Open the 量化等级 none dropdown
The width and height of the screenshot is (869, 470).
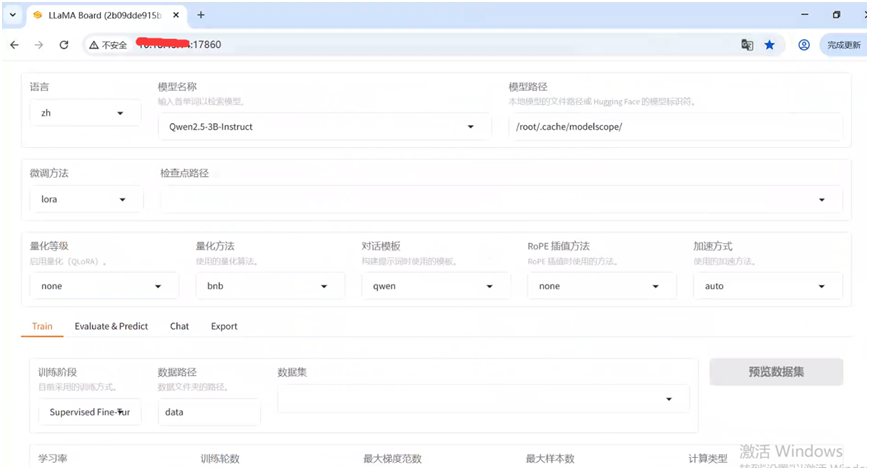[104, 286]
